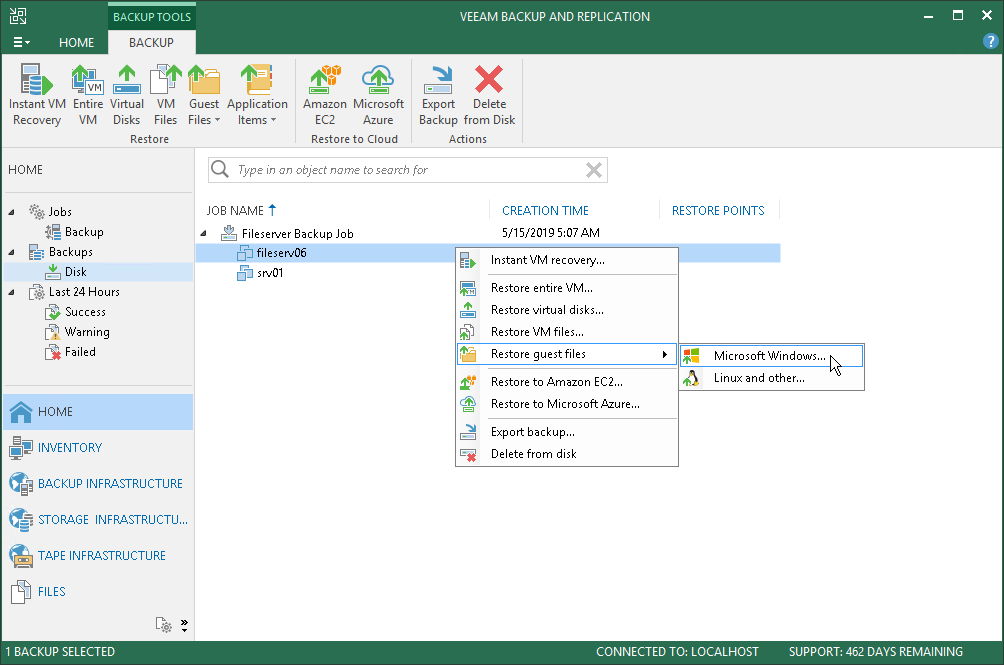Screen dimensions: 1004x665
Task: Choose Delete from disk menu entry
Action: [x=567, y=454]
